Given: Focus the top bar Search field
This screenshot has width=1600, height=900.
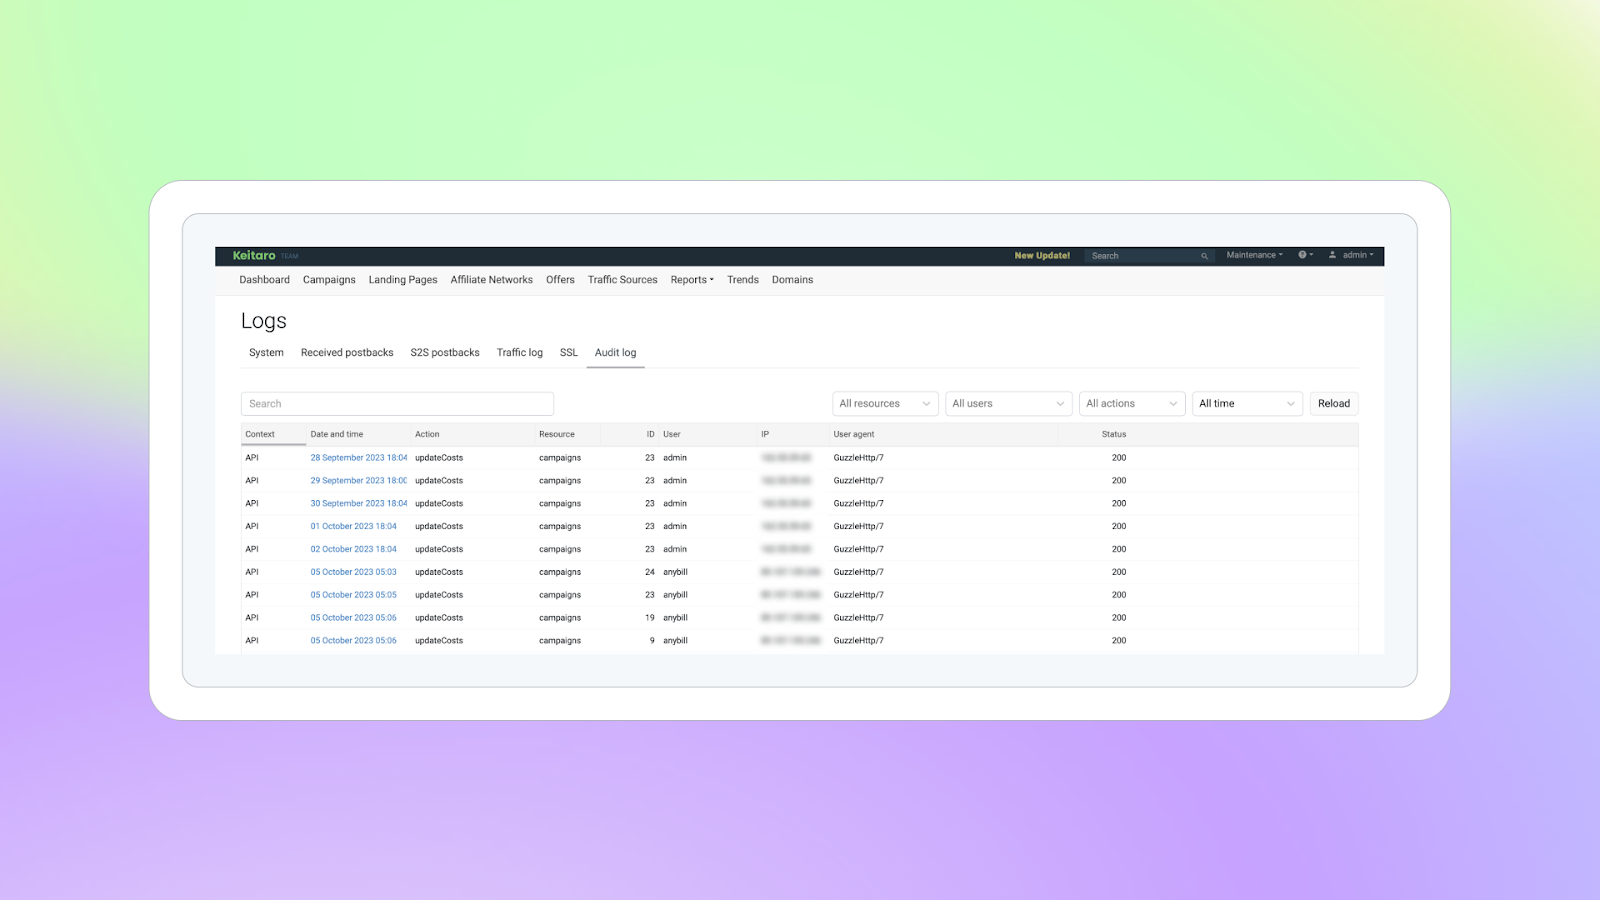Looking at the screenshot, I should [1150, 256].
